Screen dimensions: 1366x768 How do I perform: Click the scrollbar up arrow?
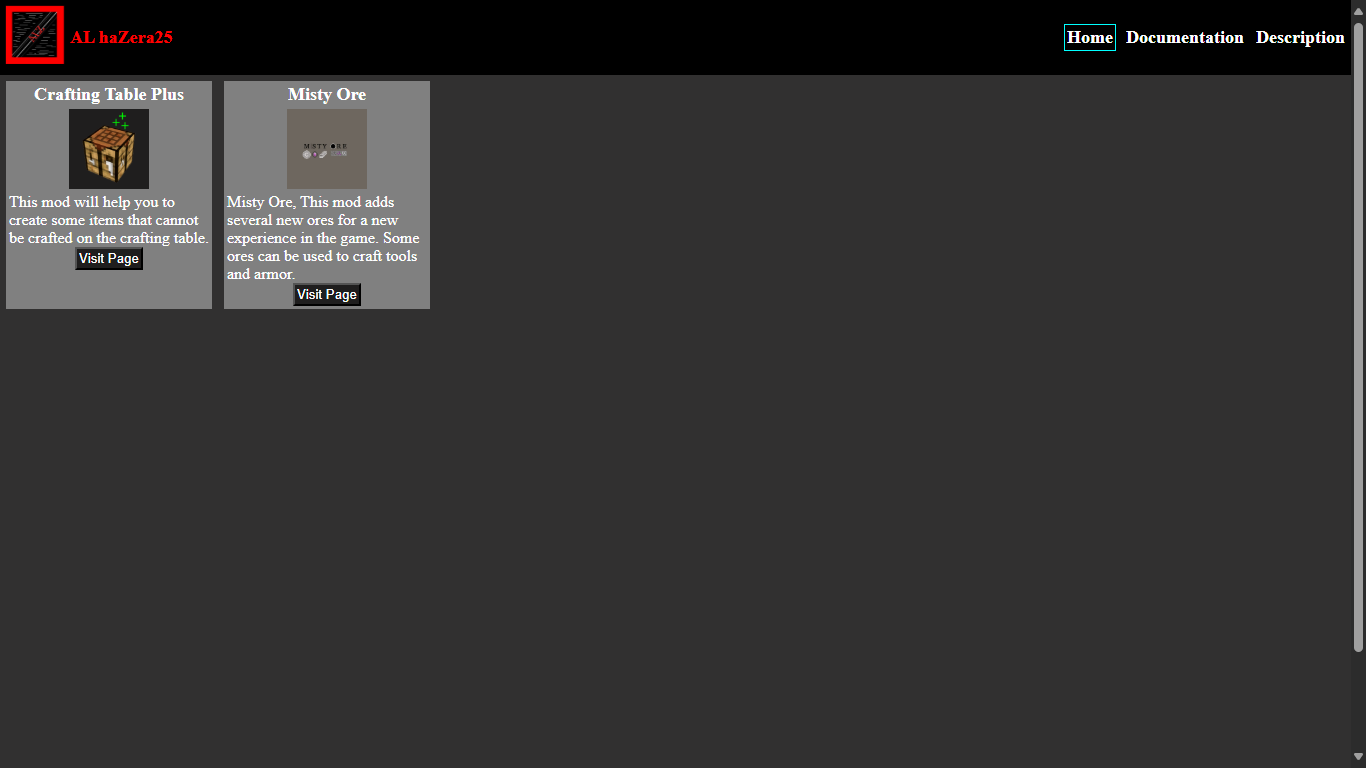pyautogui.click(x=1358, y=8)
